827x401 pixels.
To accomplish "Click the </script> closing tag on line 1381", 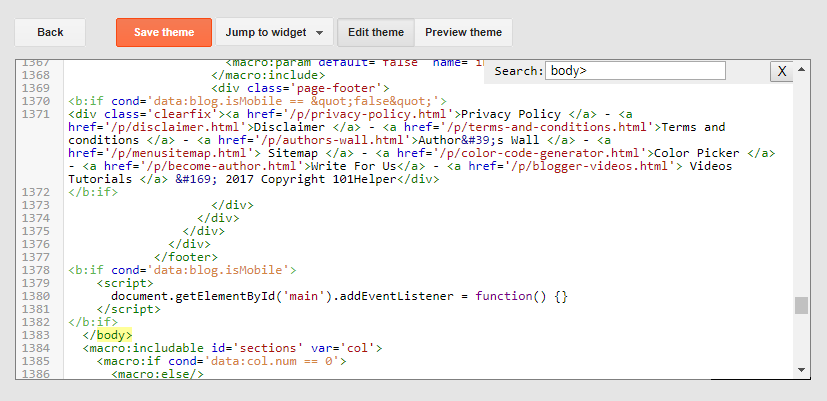I will [129, 309].
